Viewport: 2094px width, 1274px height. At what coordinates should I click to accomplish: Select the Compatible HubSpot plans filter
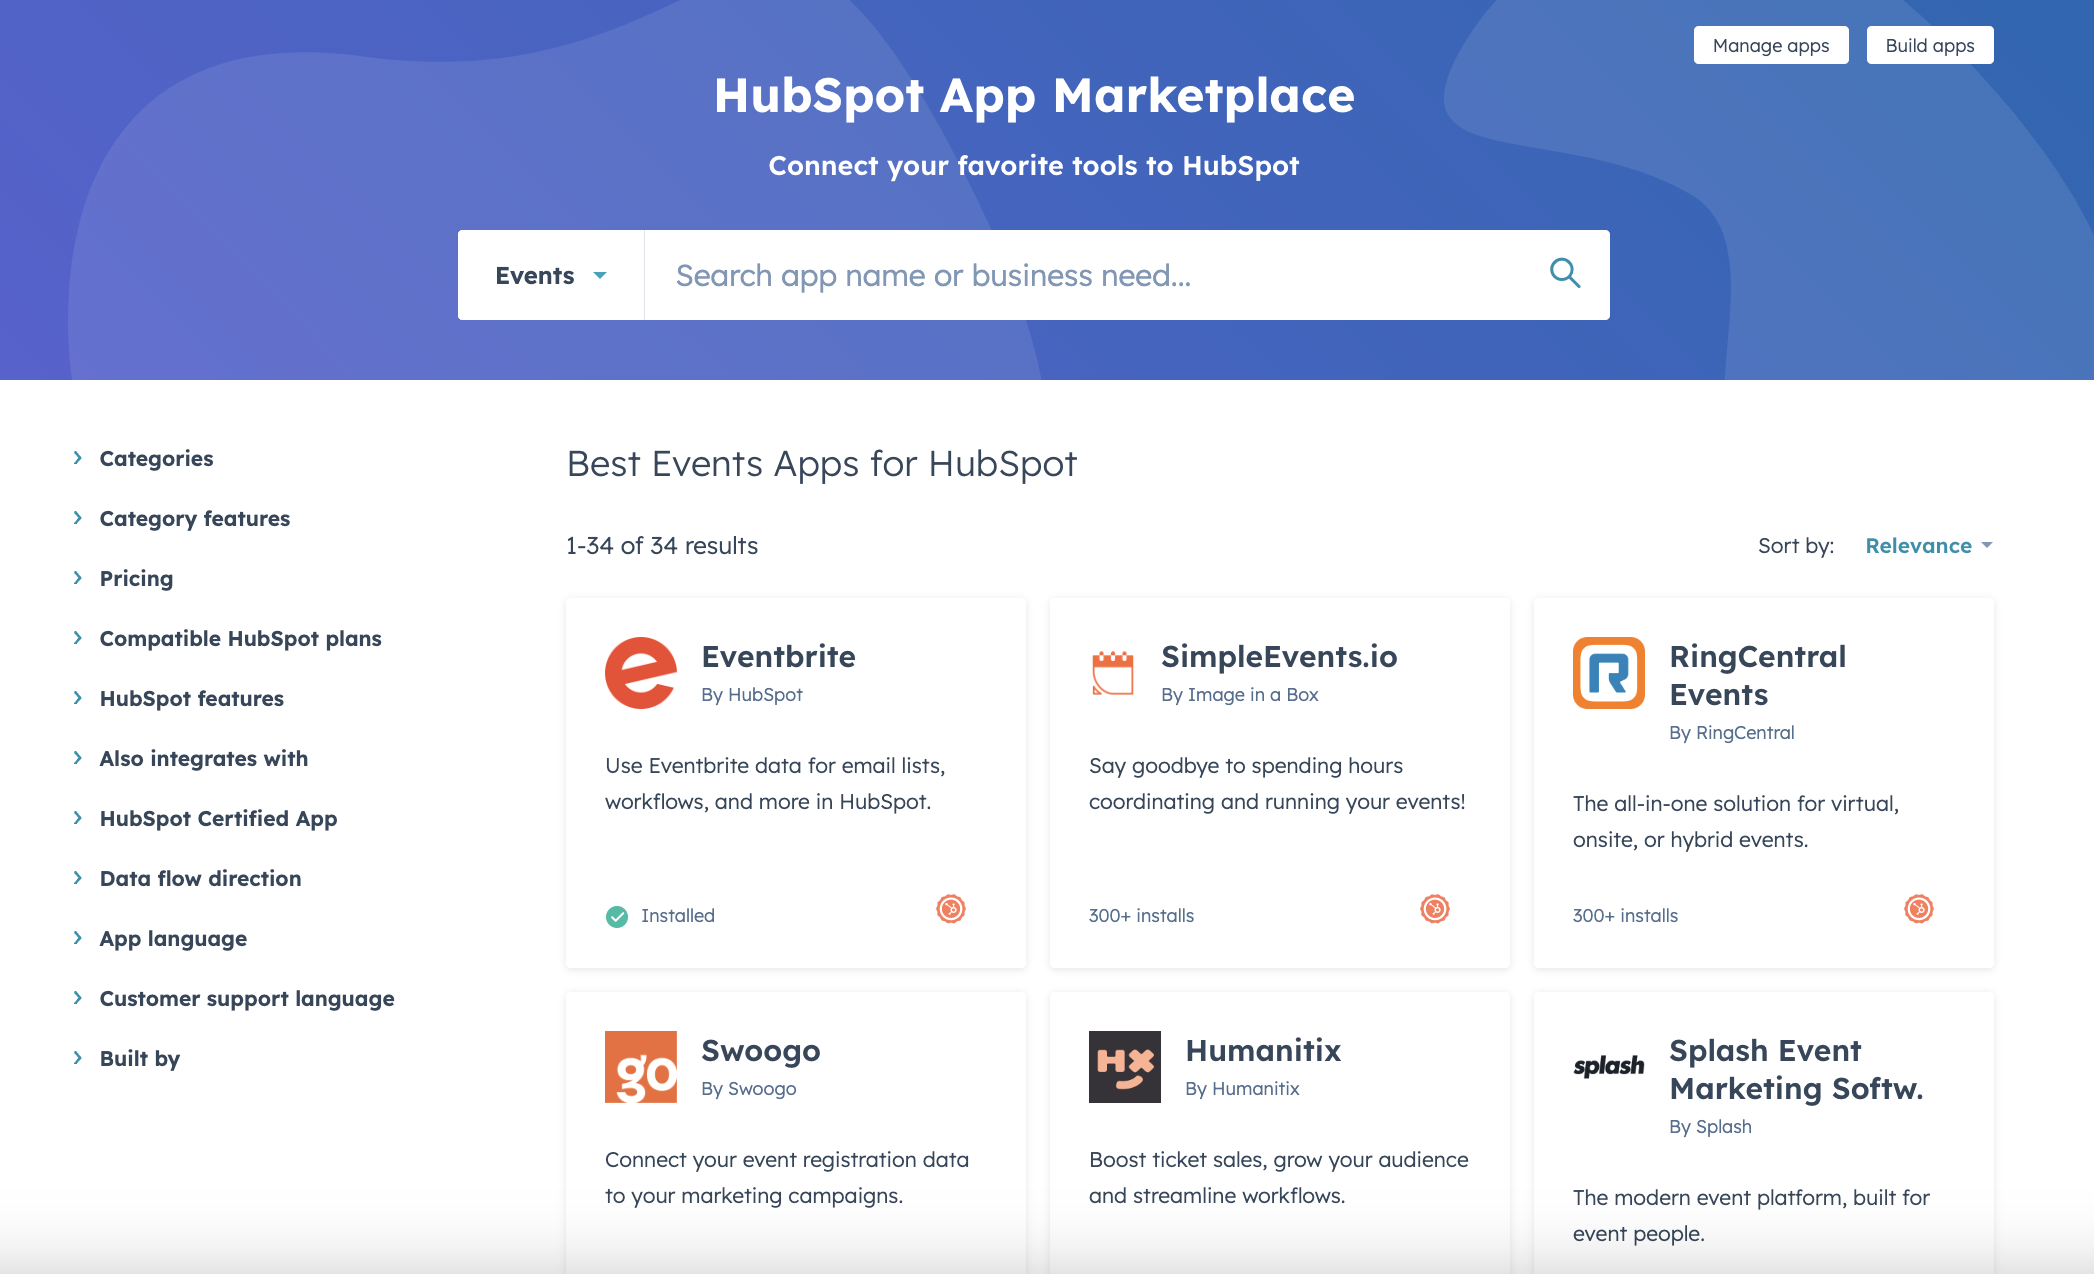[239, 637]
